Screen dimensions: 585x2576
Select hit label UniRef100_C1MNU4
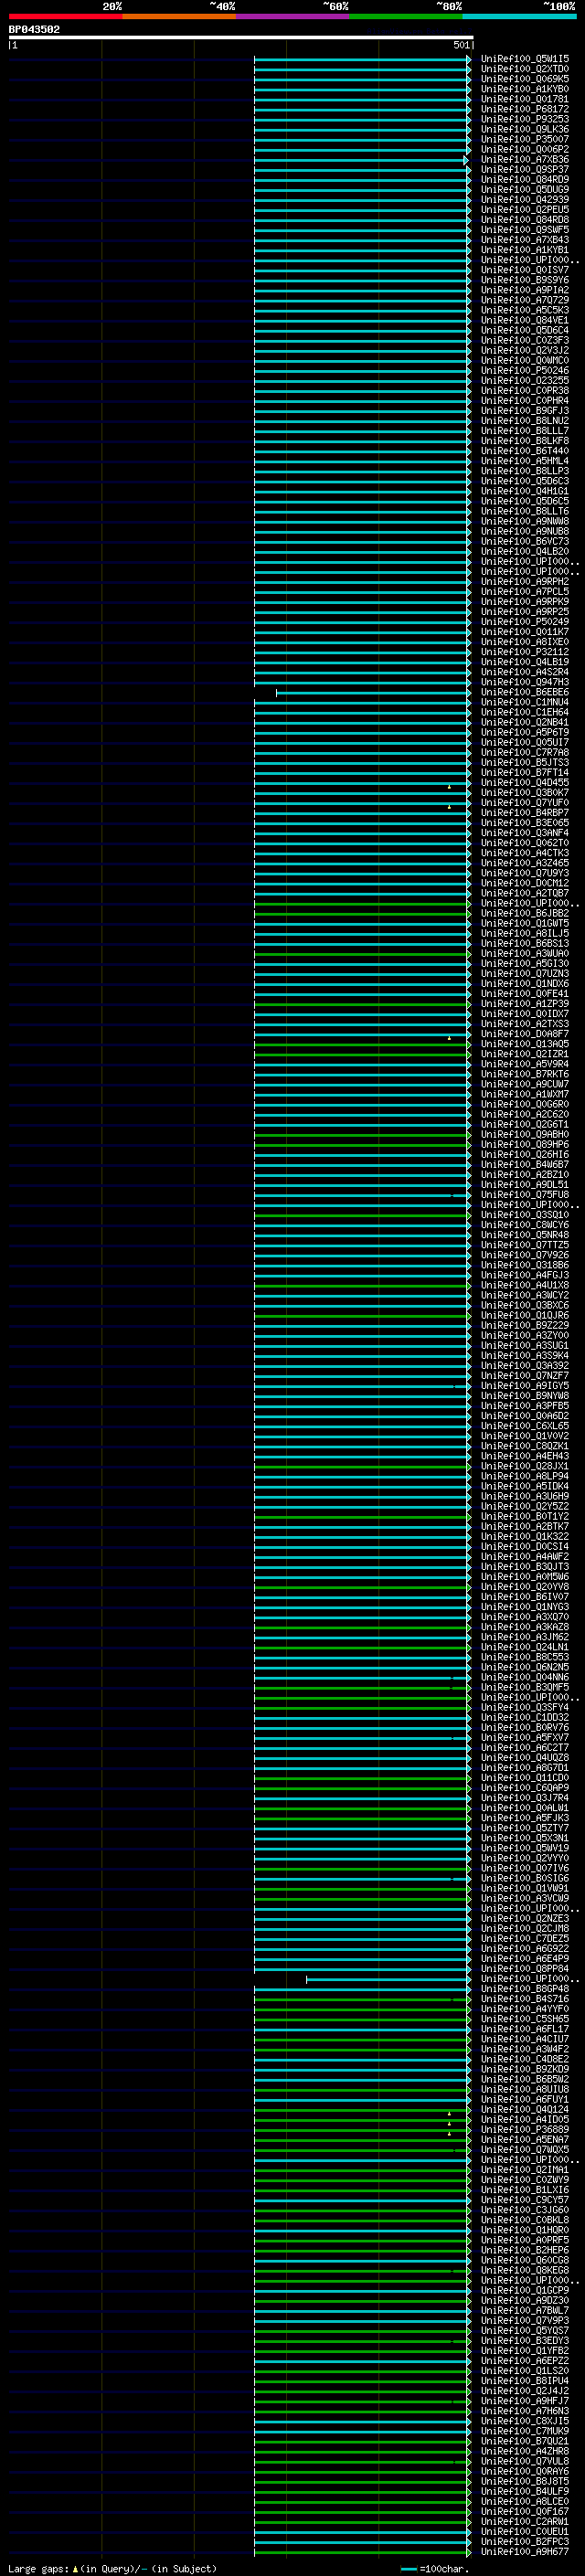pos(525,702)
